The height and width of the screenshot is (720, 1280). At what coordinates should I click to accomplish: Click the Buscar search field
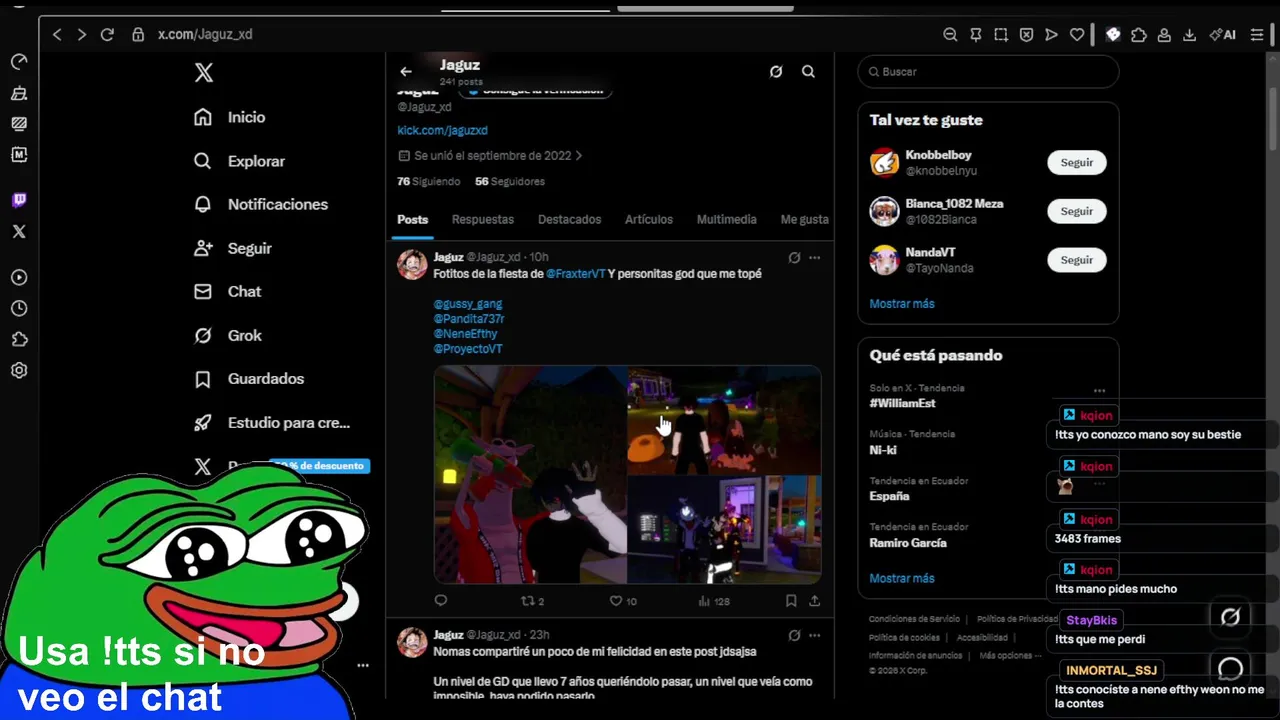988,72
